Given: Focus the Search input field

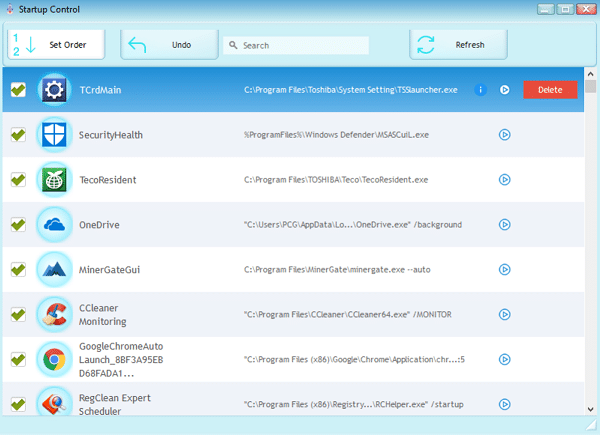Looking at the screenshot, I should 296,45.
